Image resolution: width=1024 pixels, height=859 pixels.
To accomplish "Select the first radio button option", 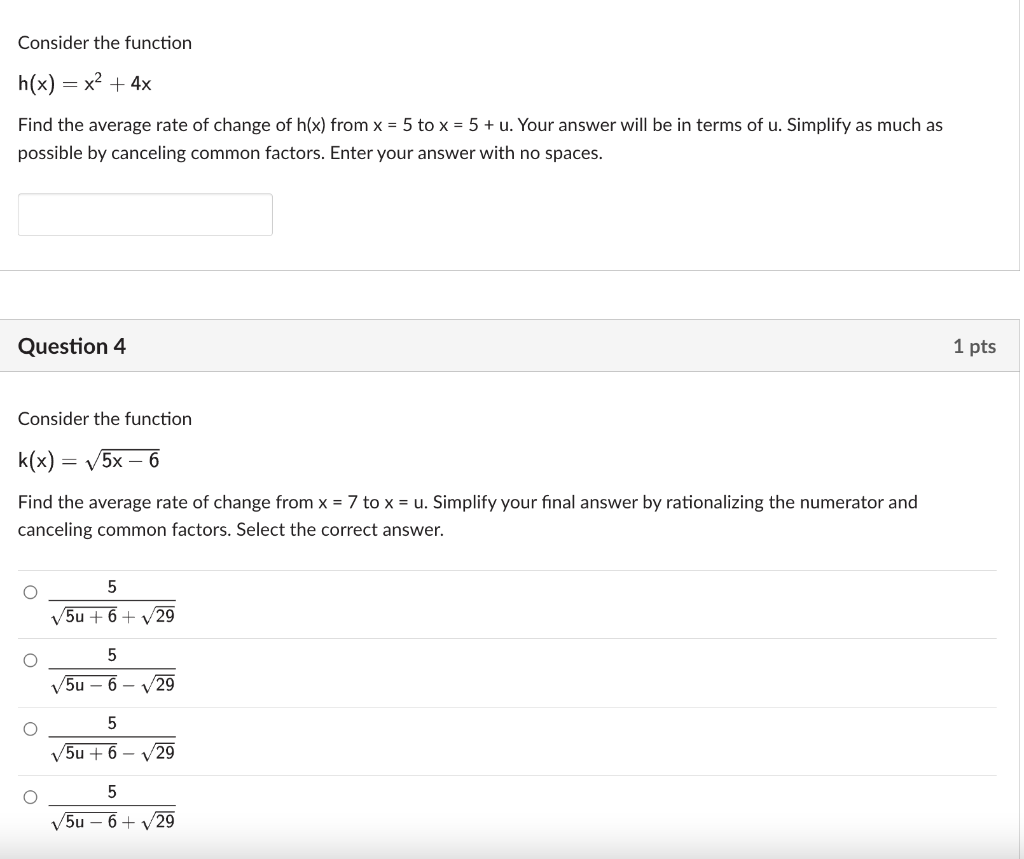I will [x=30, y=592].
